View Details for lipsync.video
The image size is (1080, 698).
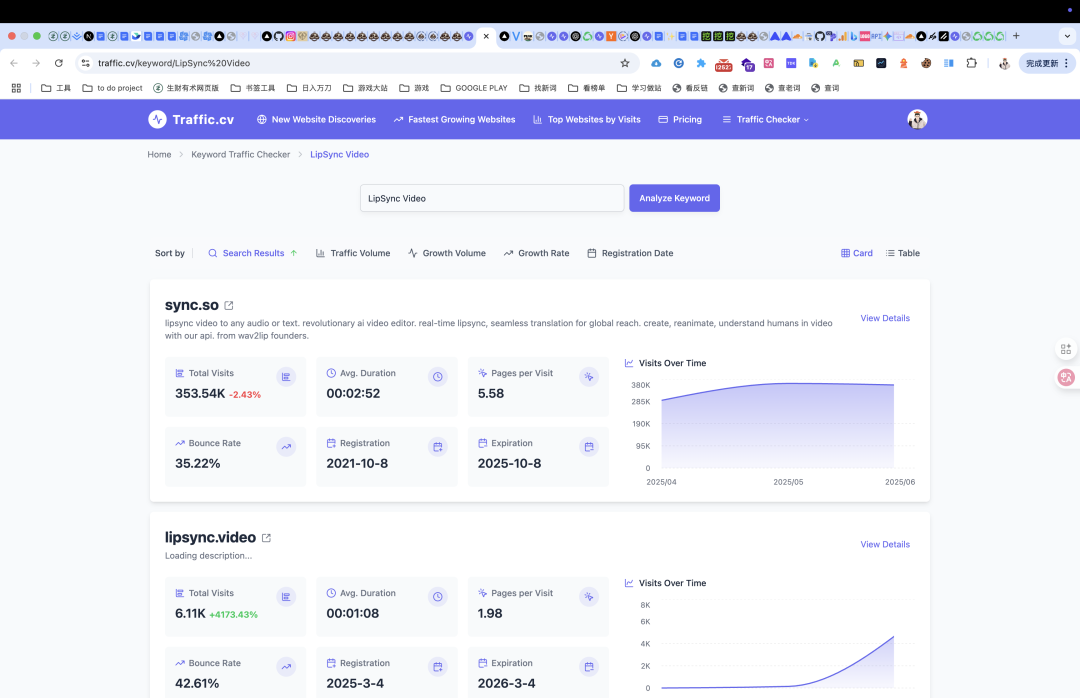tap(885, 544)
